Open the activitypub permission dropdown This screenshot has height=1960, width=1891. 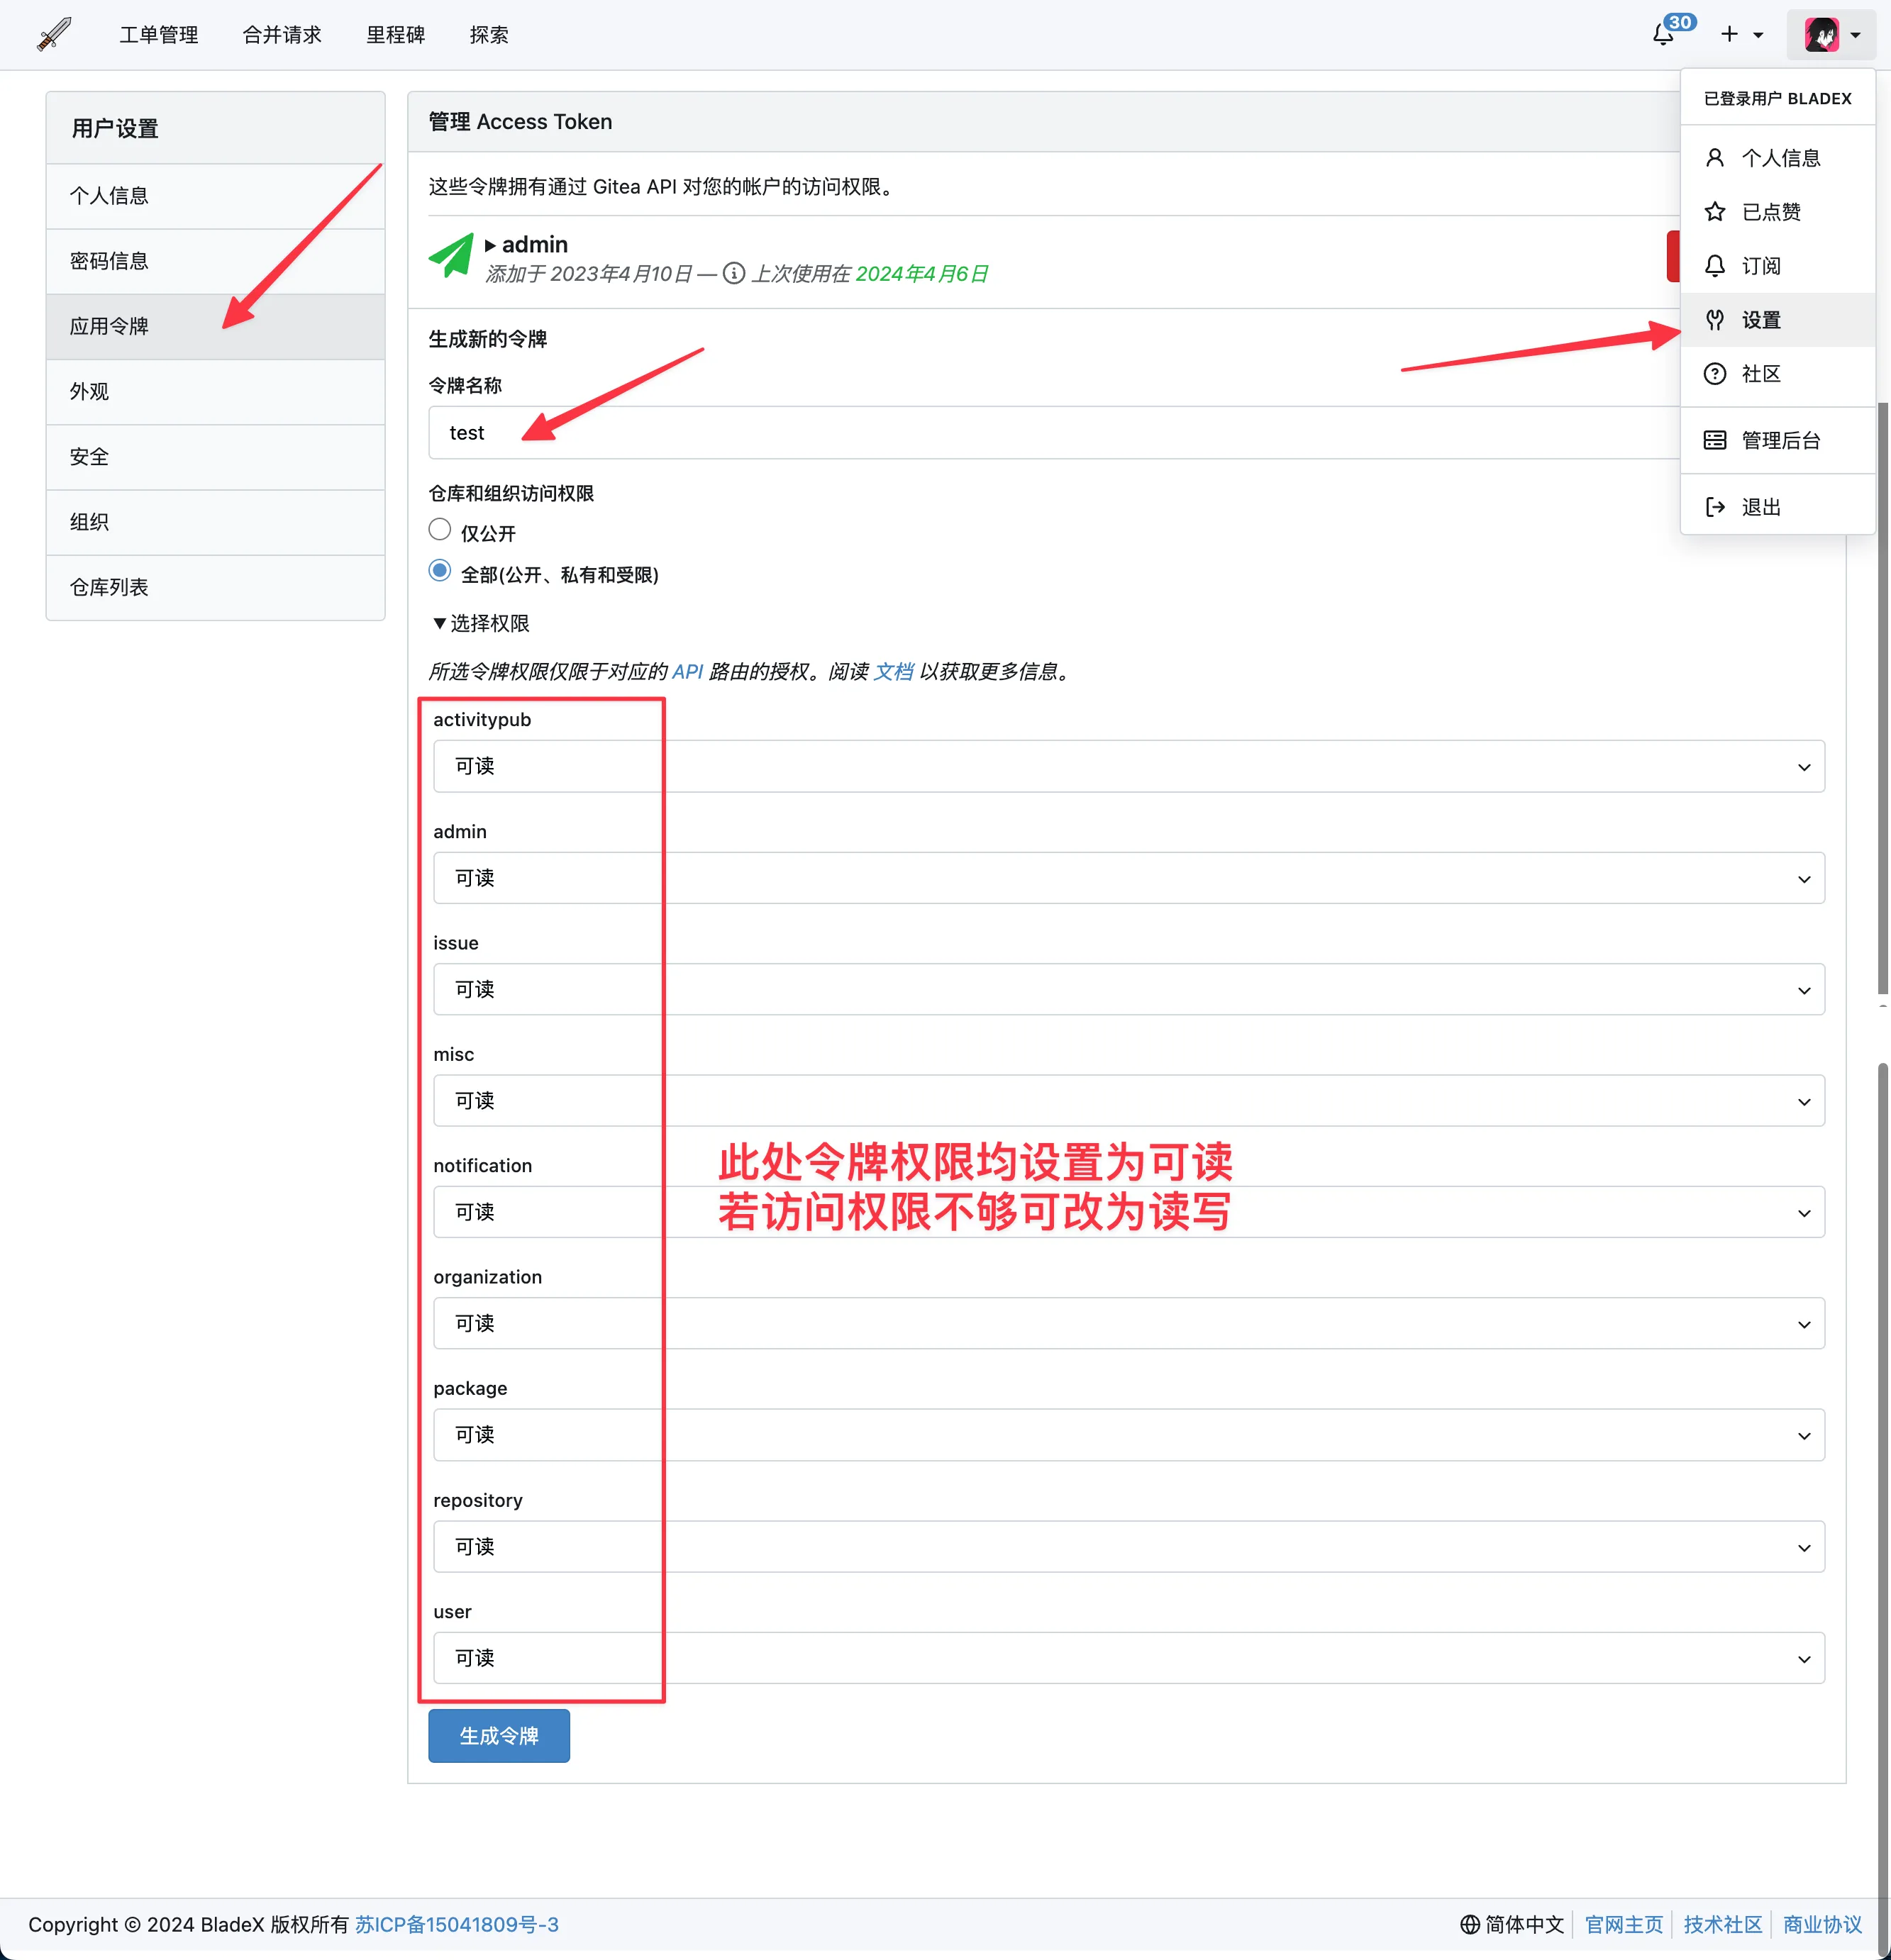click(x=1128, y=767)
